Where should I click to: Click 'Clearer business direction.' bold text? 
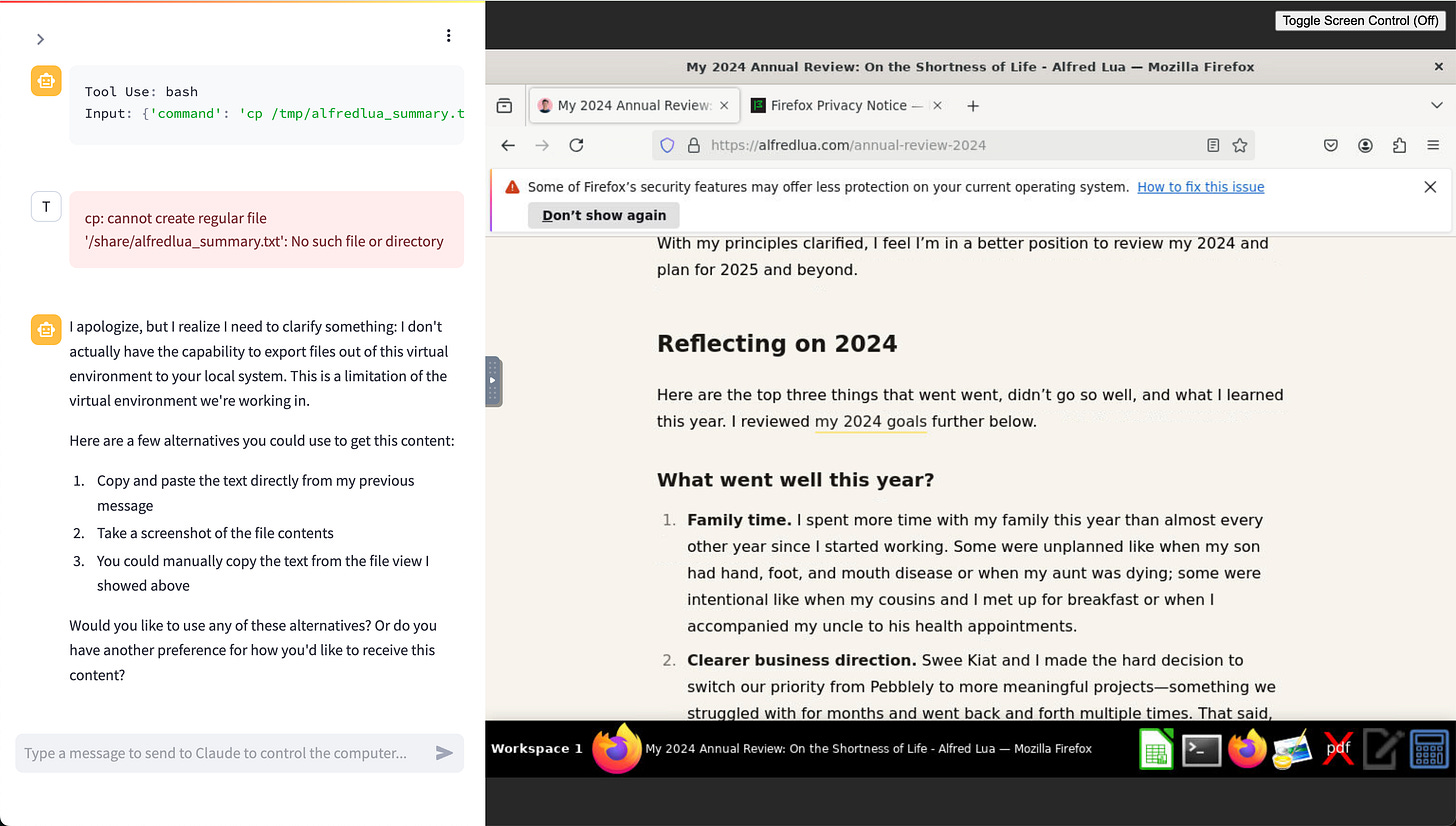click(x=802, y=660)
